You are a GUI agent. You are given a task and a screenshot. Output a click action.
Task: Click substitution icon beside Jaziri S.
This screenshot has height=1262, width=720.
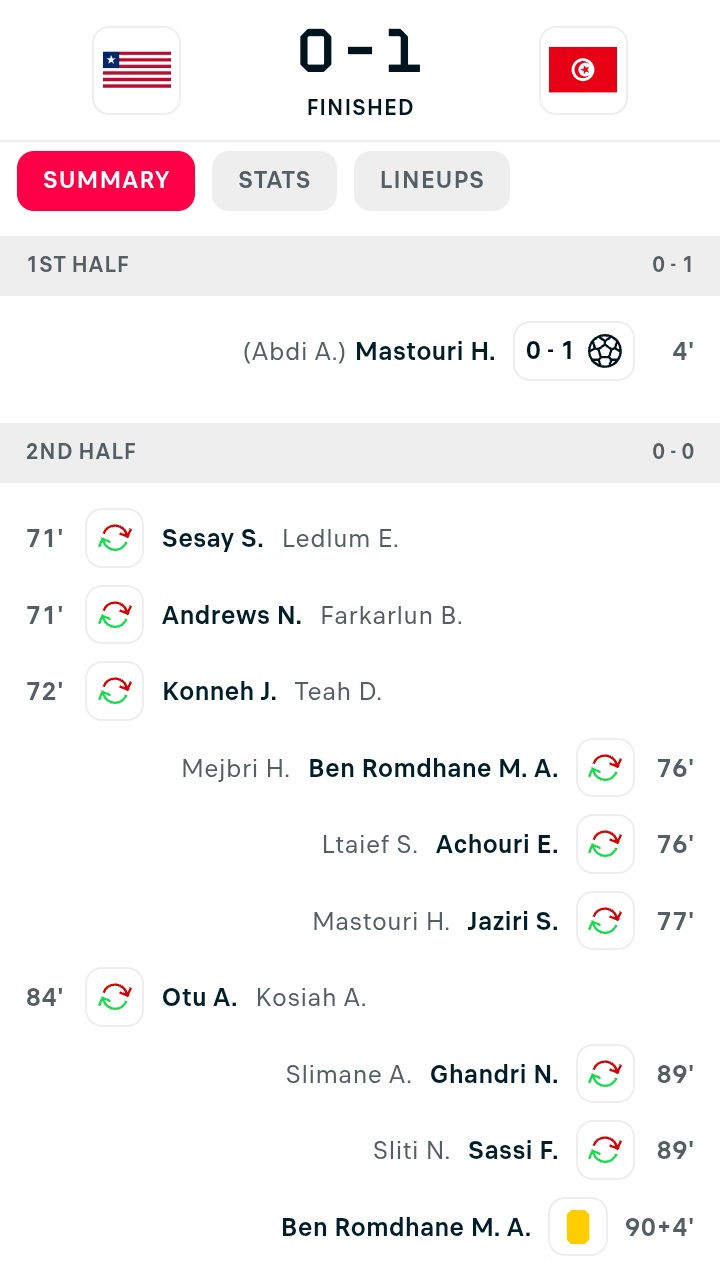point(605,921)
